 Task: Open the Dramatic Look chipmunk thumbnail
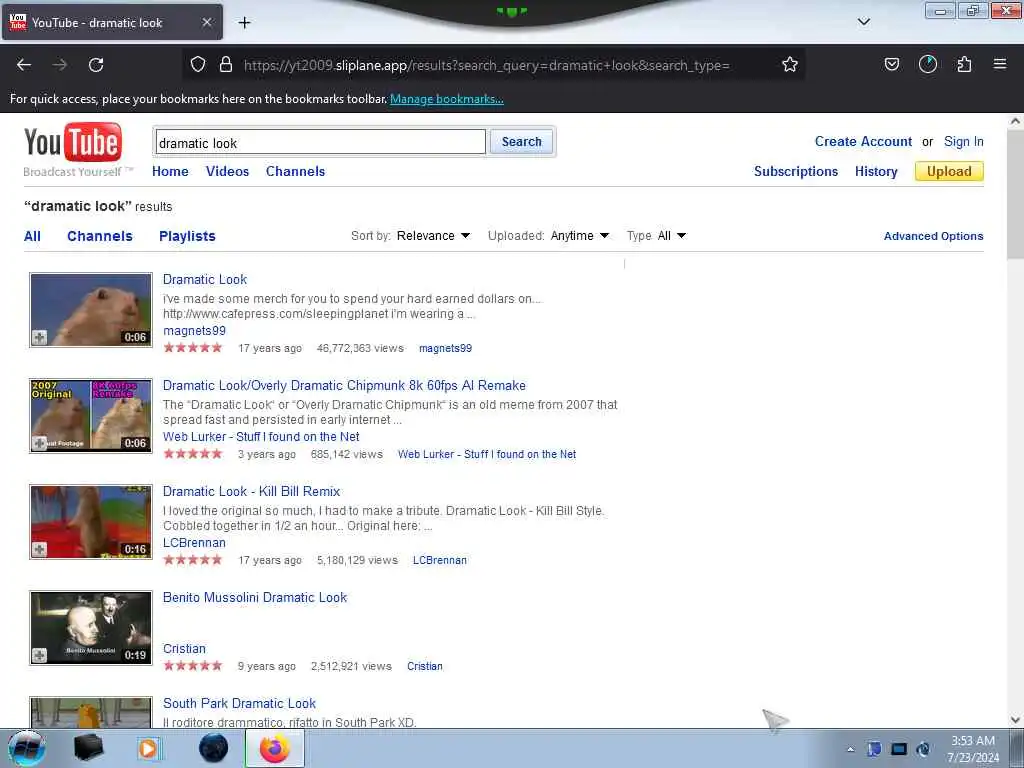(91, 310)
